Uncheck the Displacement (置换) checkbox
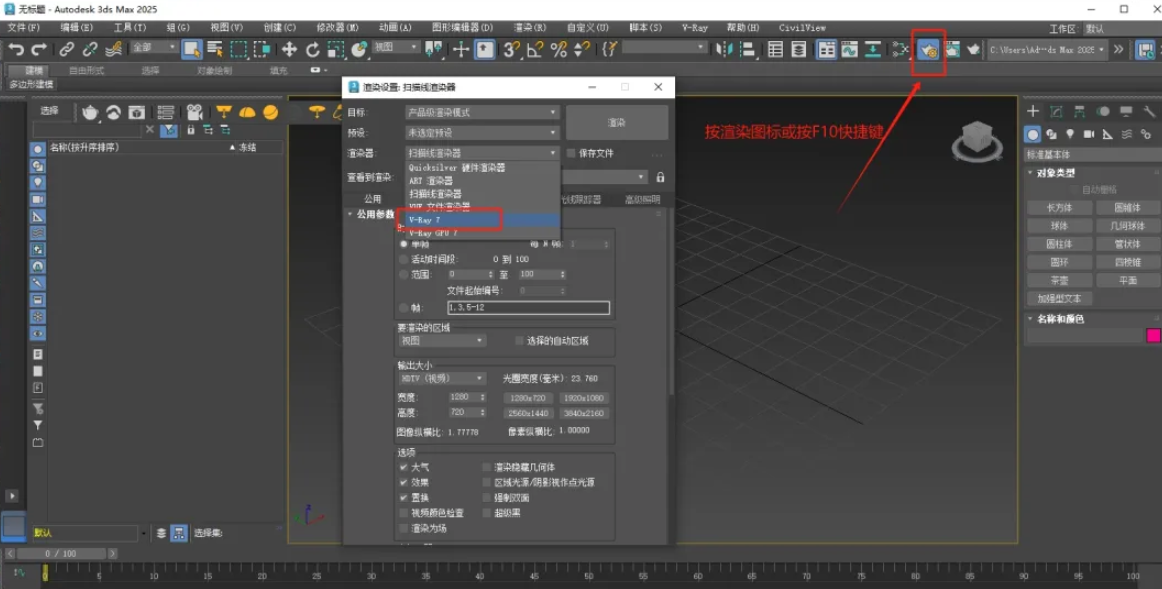This screenshot has height=589, width=1162. 404,497
